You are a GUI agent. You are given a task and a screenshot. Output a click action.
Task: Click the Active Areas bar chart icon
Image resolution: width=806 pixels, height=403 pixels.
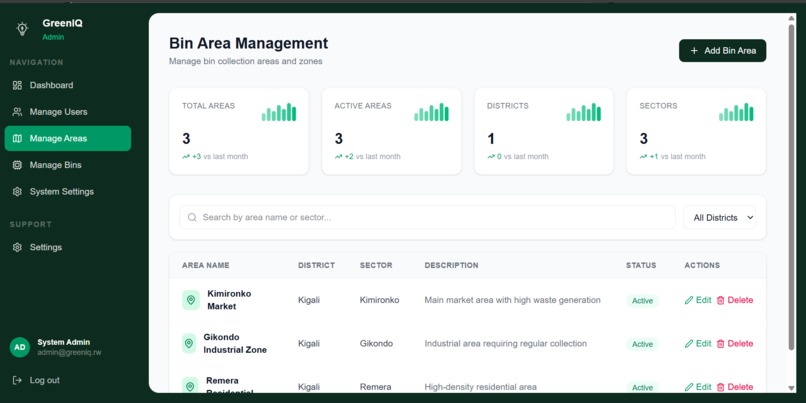431,112
